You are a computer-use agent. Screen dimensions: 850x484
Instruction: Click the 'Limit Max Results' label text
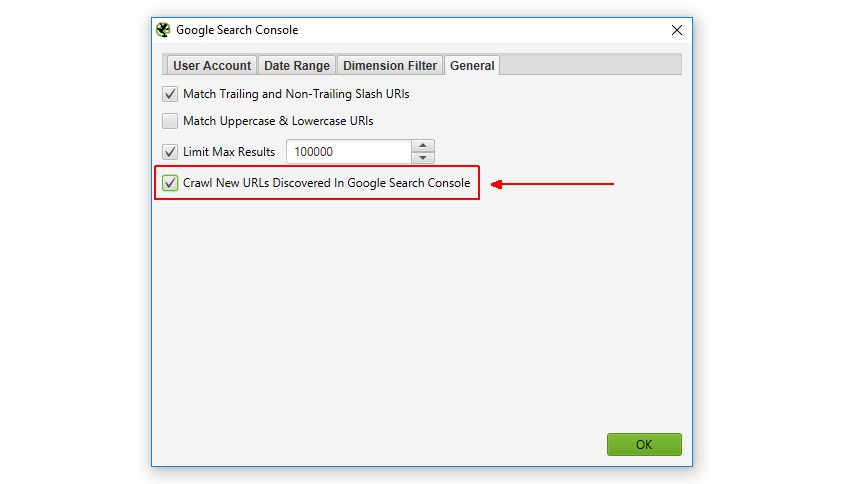point(229,152)
